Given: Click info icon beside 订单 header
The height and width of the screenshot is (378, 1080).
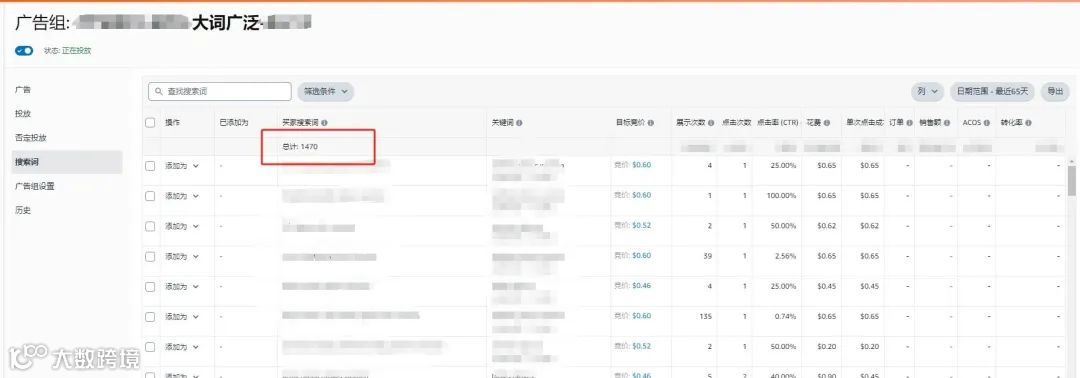Looking at the screenshot, I should tap(910, 123).
